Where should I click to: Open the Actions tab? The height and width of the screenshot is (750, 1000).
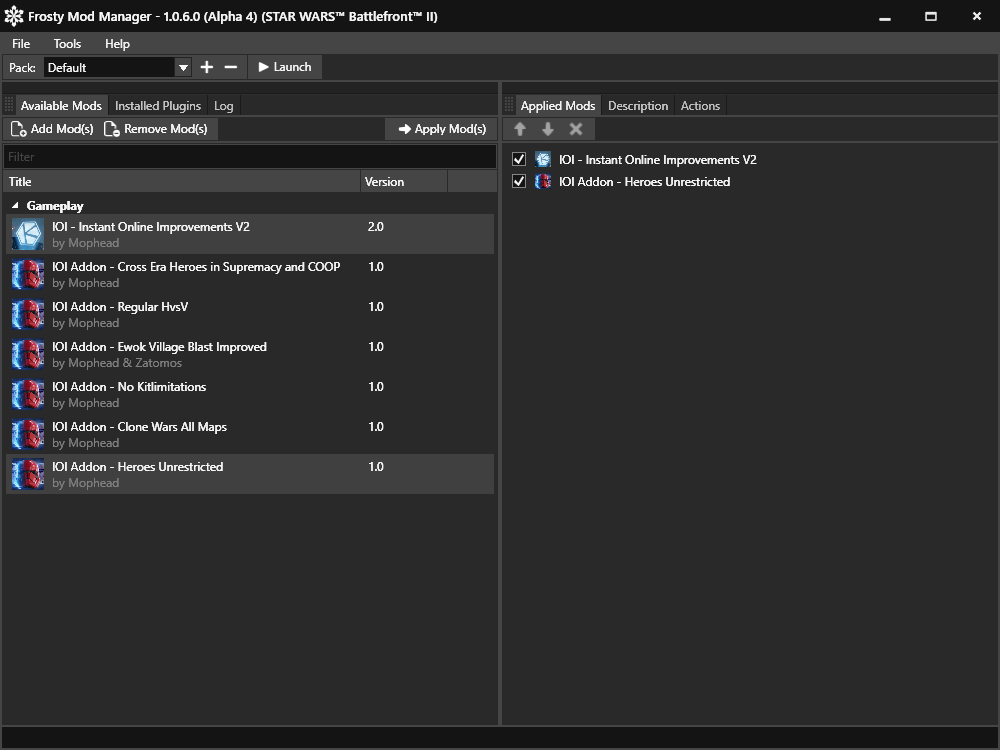(x=700, y=106)
